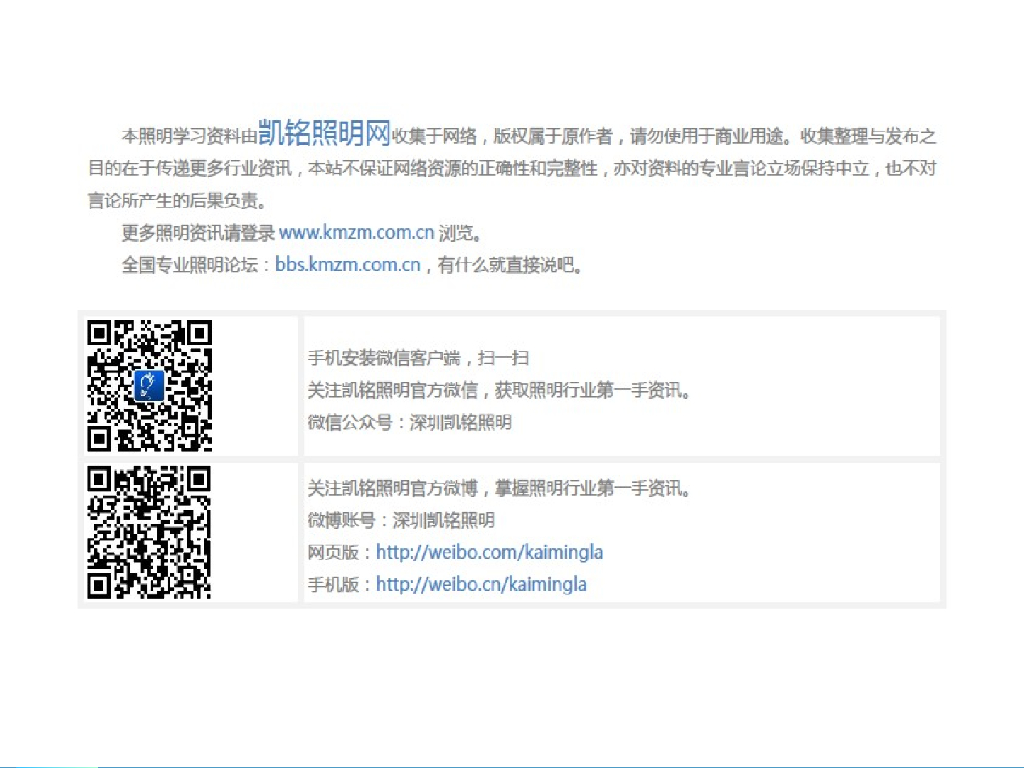Open the http://weibo.cn/kaimingla mobile version link

click(x=481, y=584)
